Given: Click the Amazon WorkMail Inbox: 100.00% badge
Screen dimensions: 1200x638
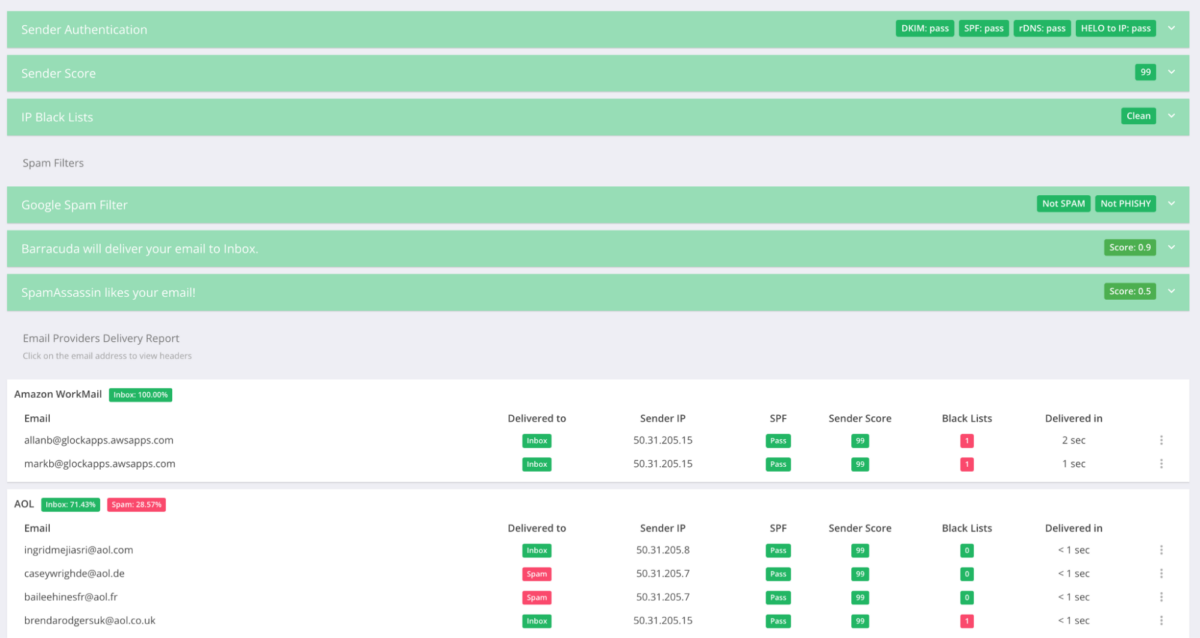Looking at the screenshot, I should (140, 395).
